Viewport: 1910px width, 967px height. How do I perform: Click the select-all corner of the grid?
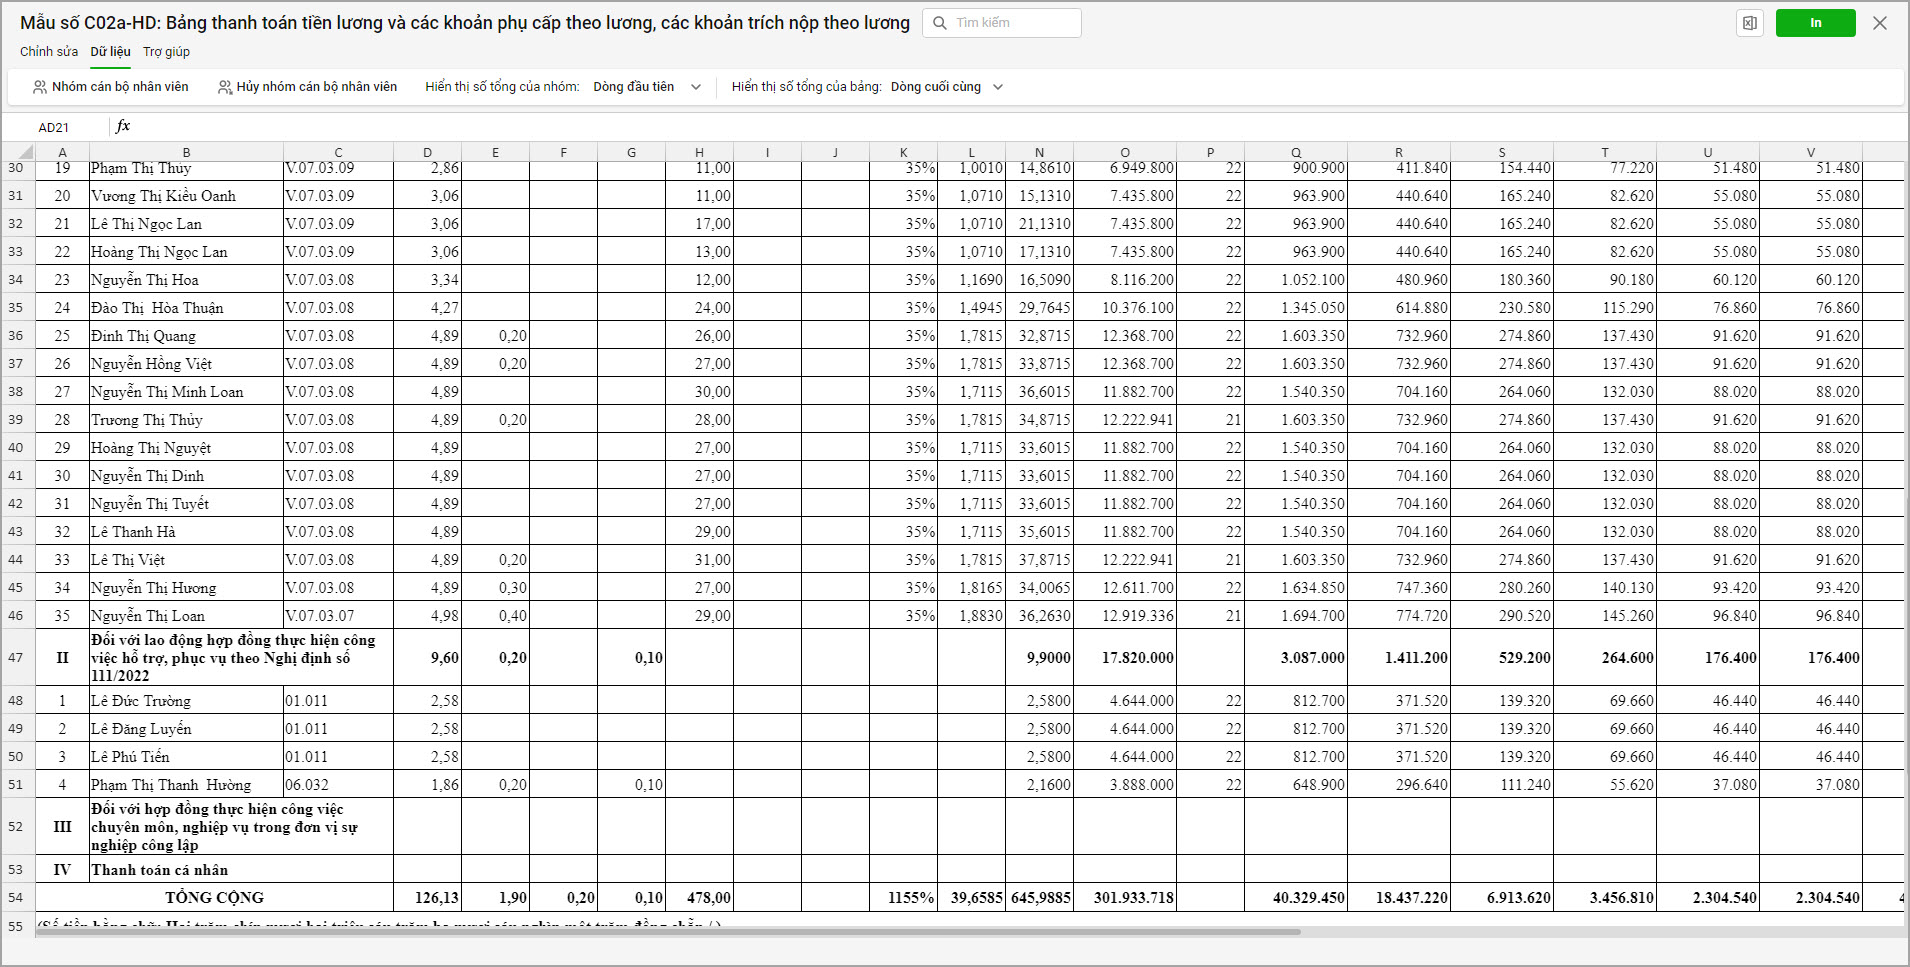(19, 152)
